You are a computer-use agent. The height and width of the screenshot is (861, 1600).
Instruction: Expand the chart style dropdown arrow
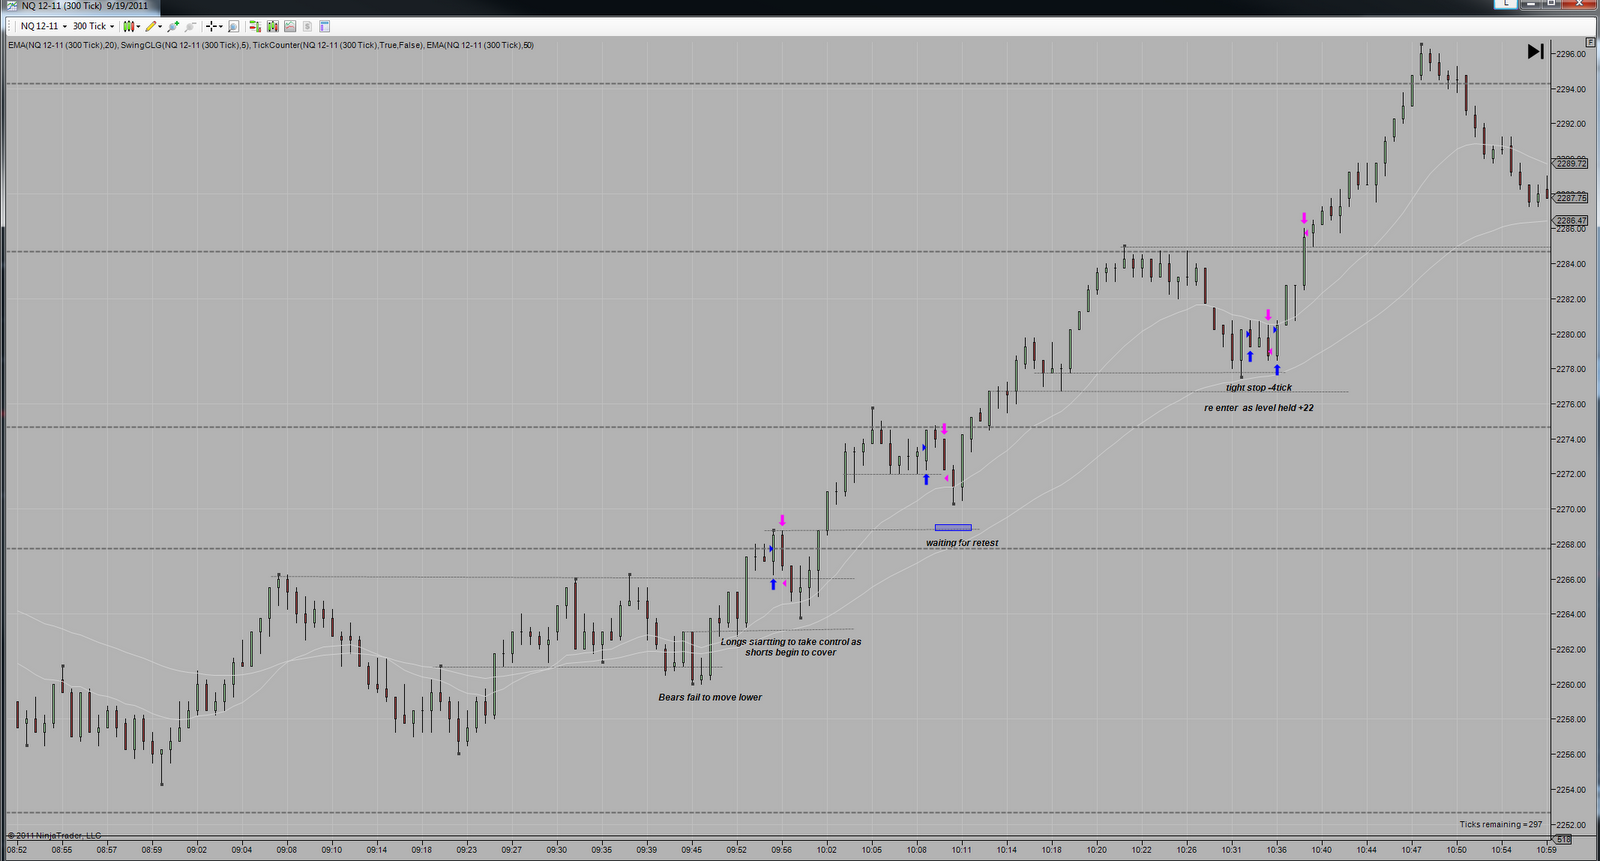coord(139,26)
